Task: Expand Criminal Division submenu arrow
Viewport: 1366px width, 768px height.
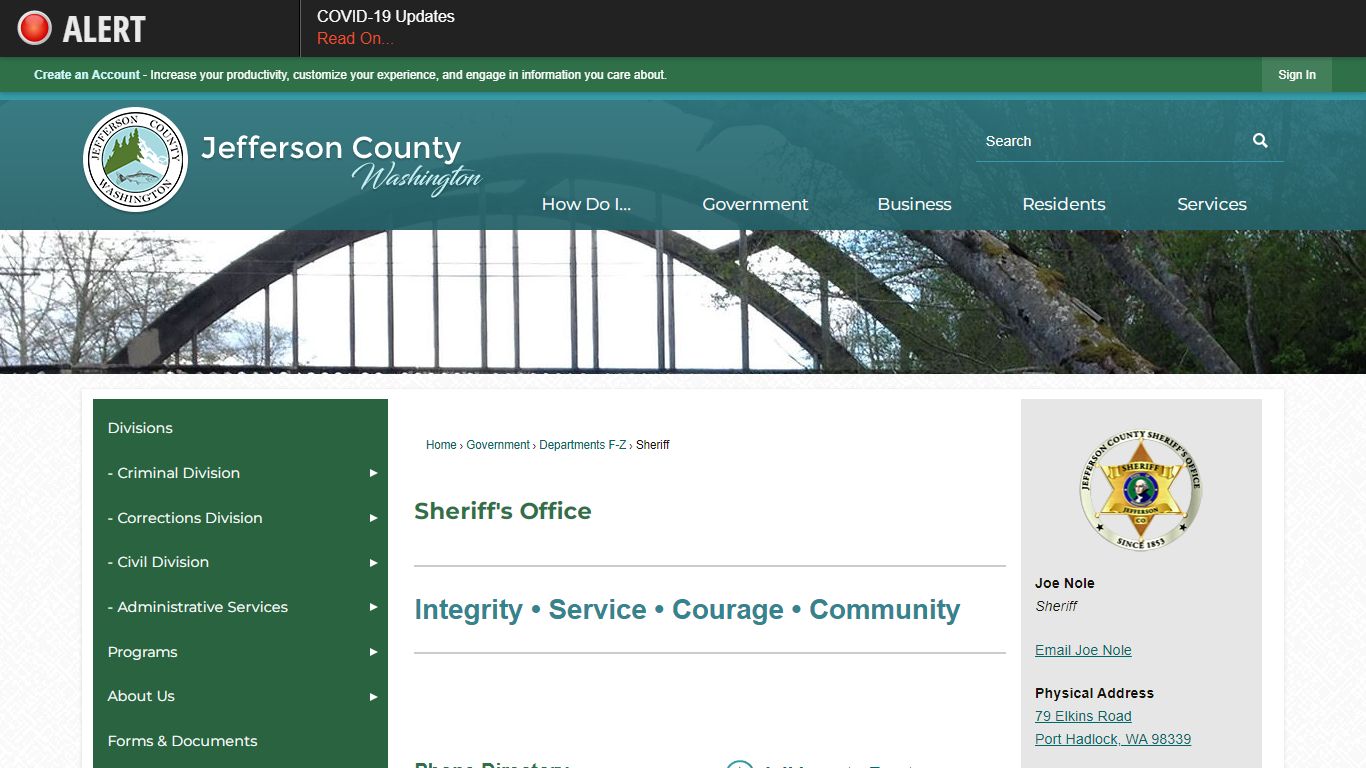Action: 373,473
